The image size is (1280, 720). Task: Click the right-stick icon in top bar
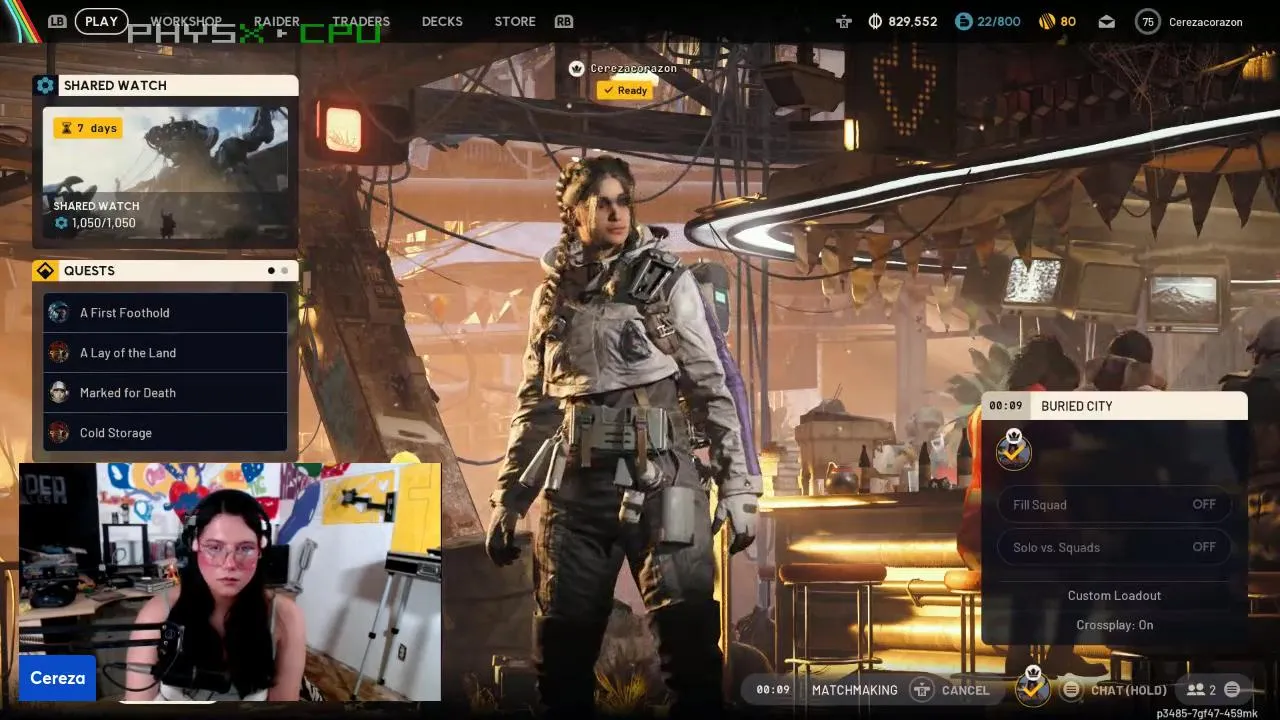[x=844, y=21]
